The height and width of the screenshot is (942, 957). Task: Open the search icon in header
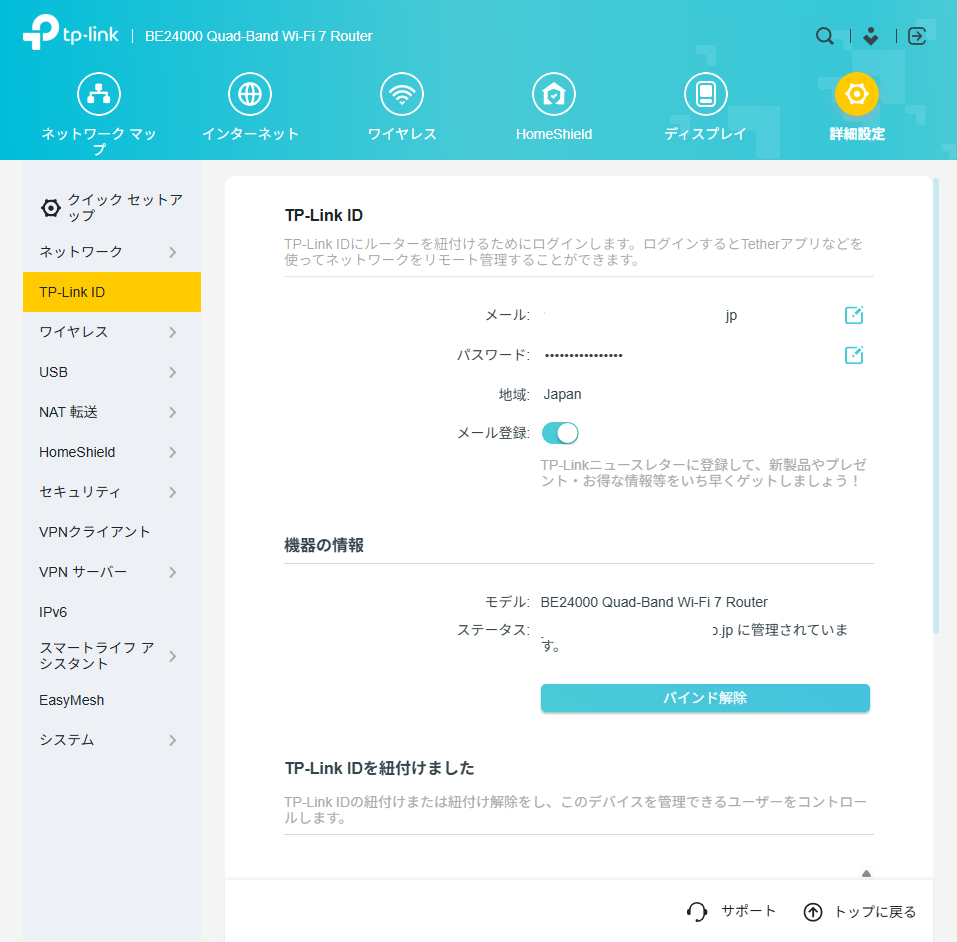tap(825, 36)
